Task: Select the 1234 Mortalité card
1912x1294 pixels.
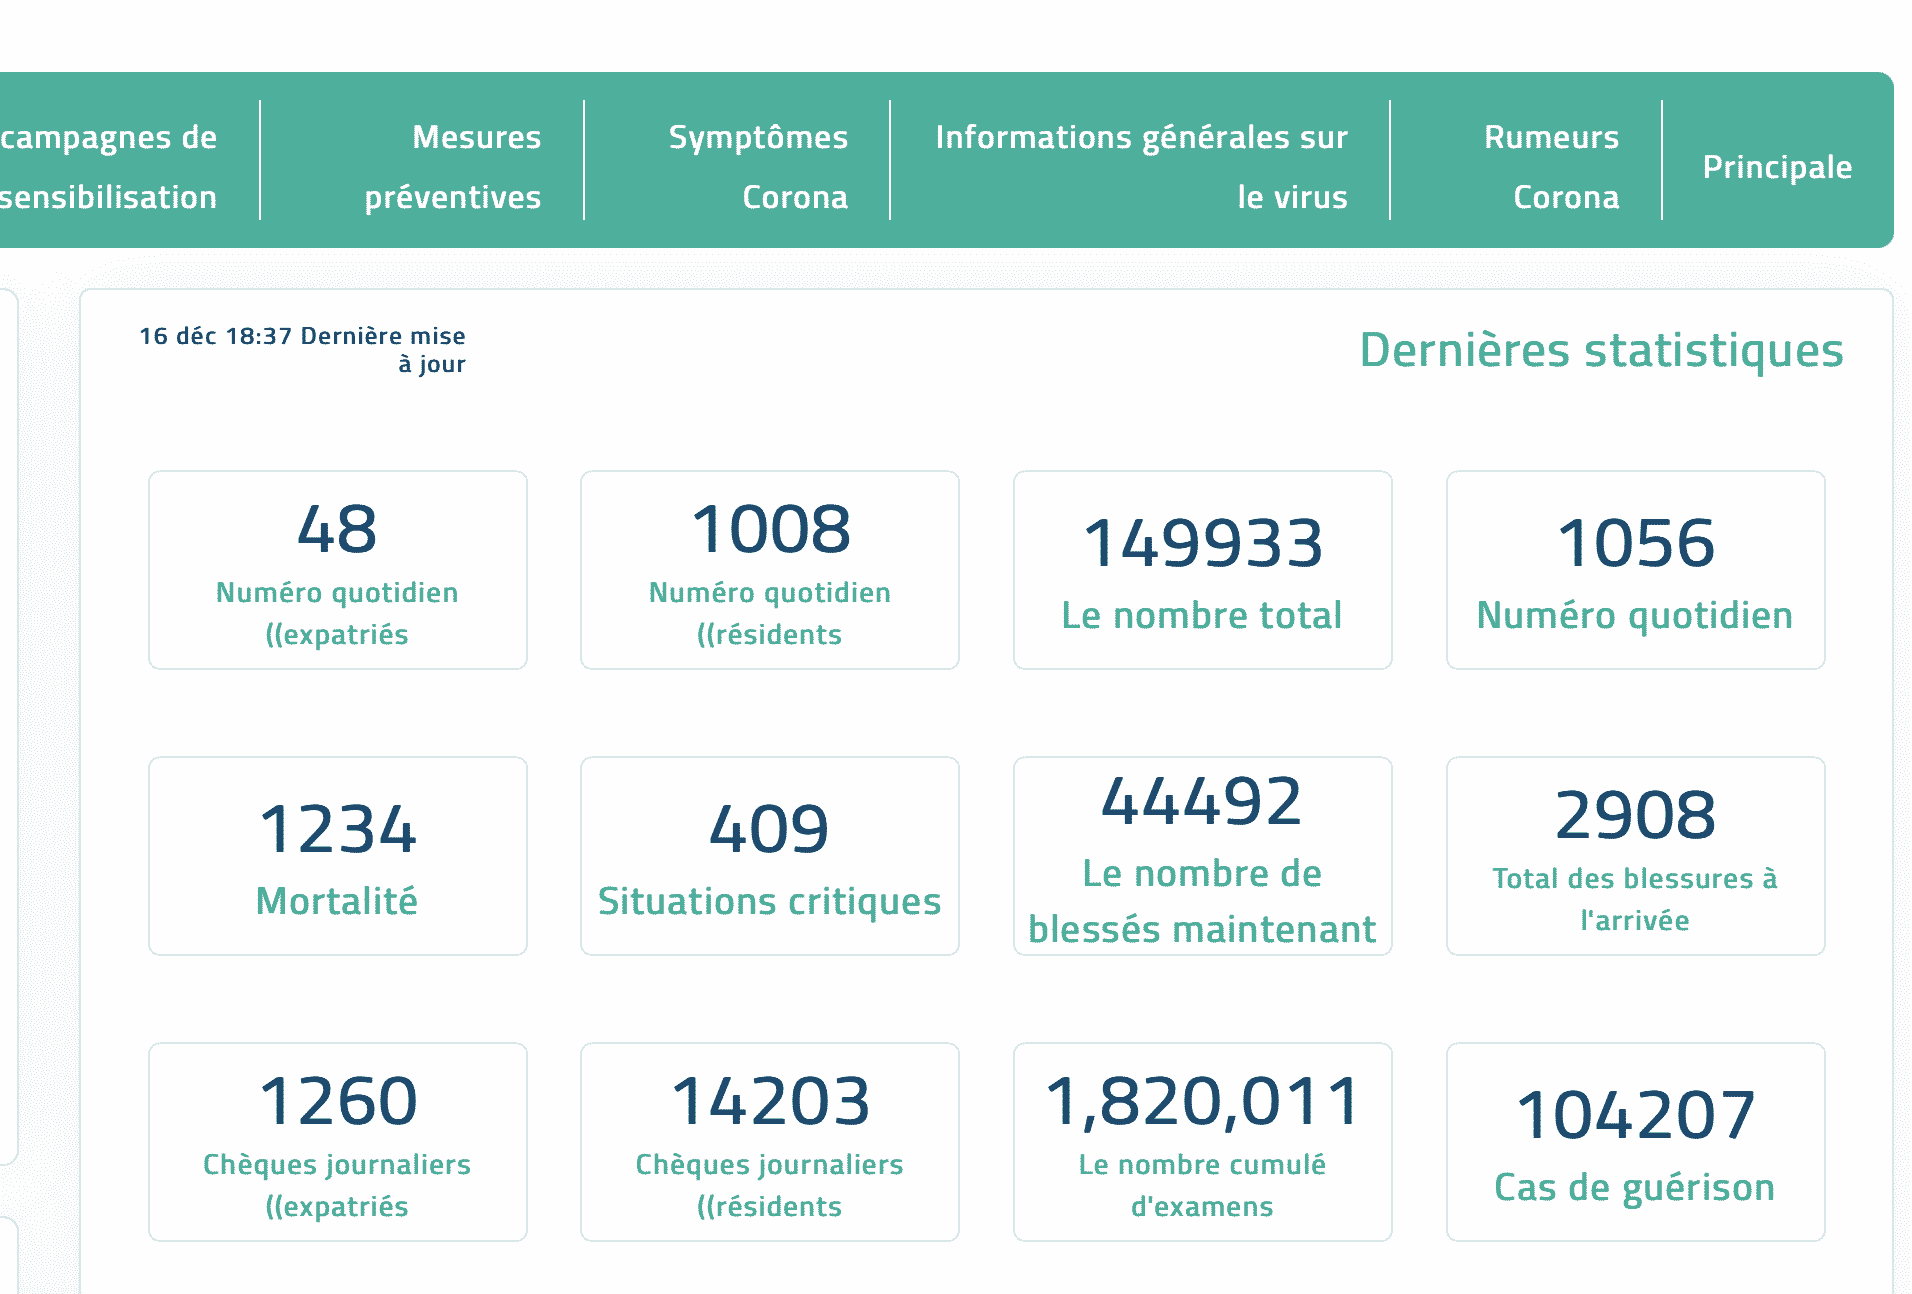Action: [337, 856]
